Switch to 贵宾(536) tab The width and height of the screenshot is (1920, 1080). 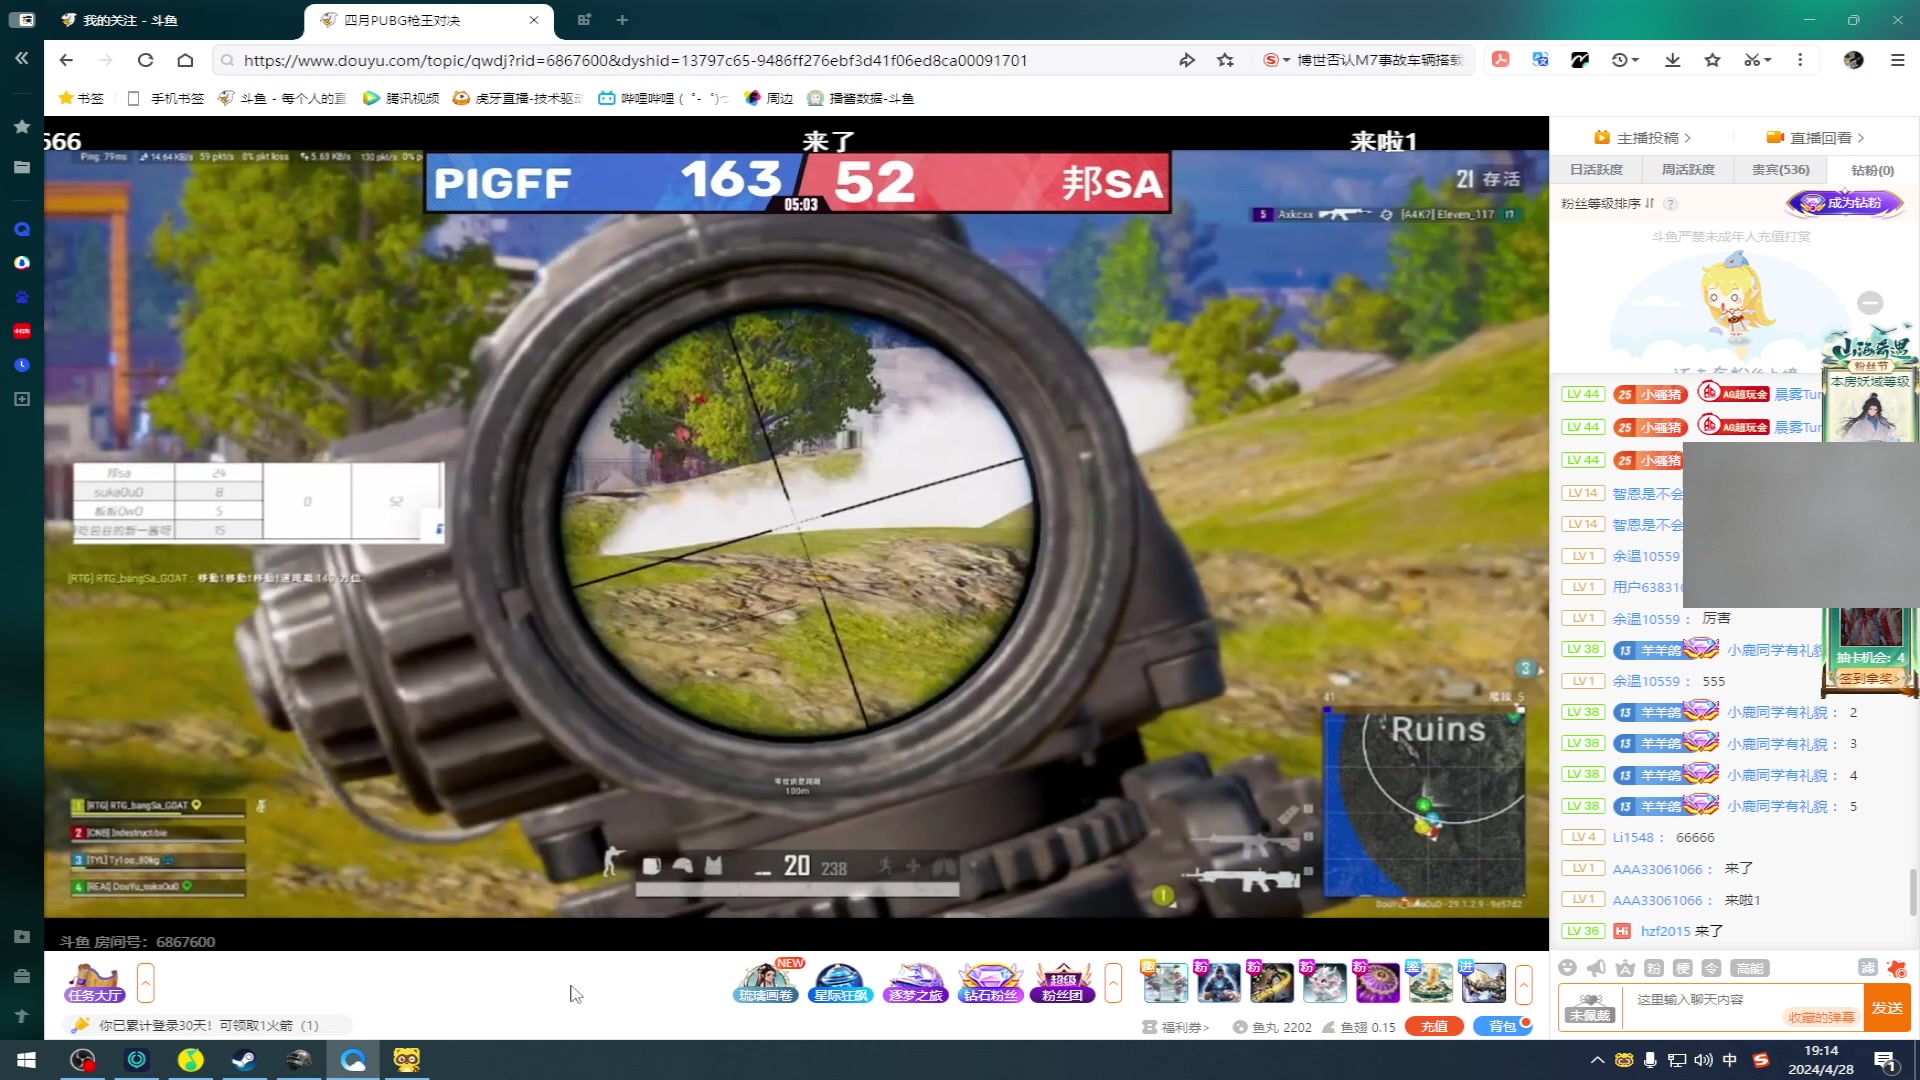(1780, 170)
